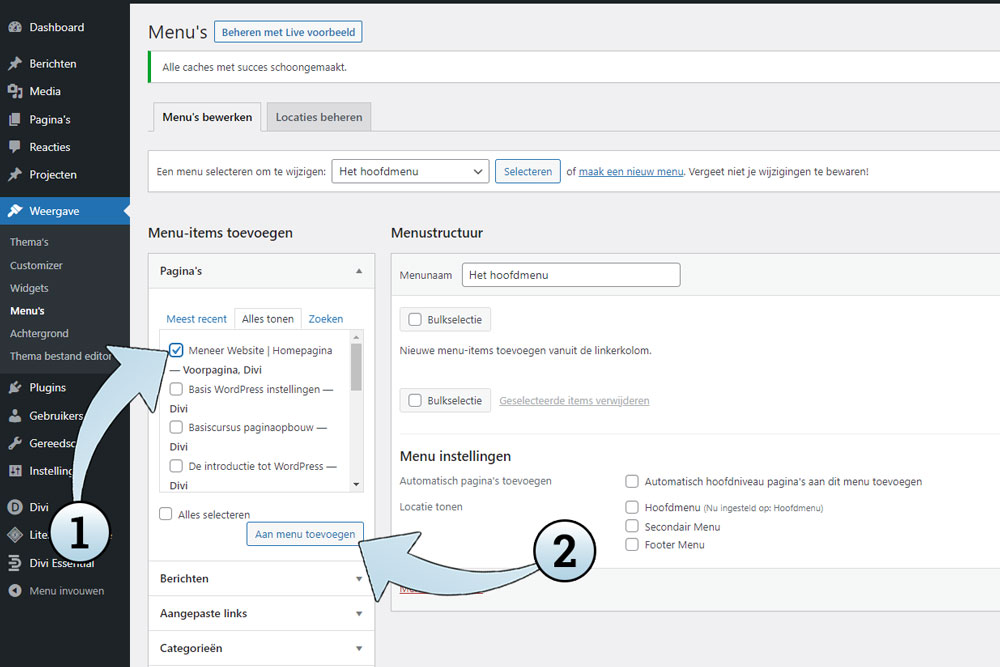The image size is (1000, 667).
Task: Click the Dashboard gauge icon in sidebar
Action: point(15,27)
